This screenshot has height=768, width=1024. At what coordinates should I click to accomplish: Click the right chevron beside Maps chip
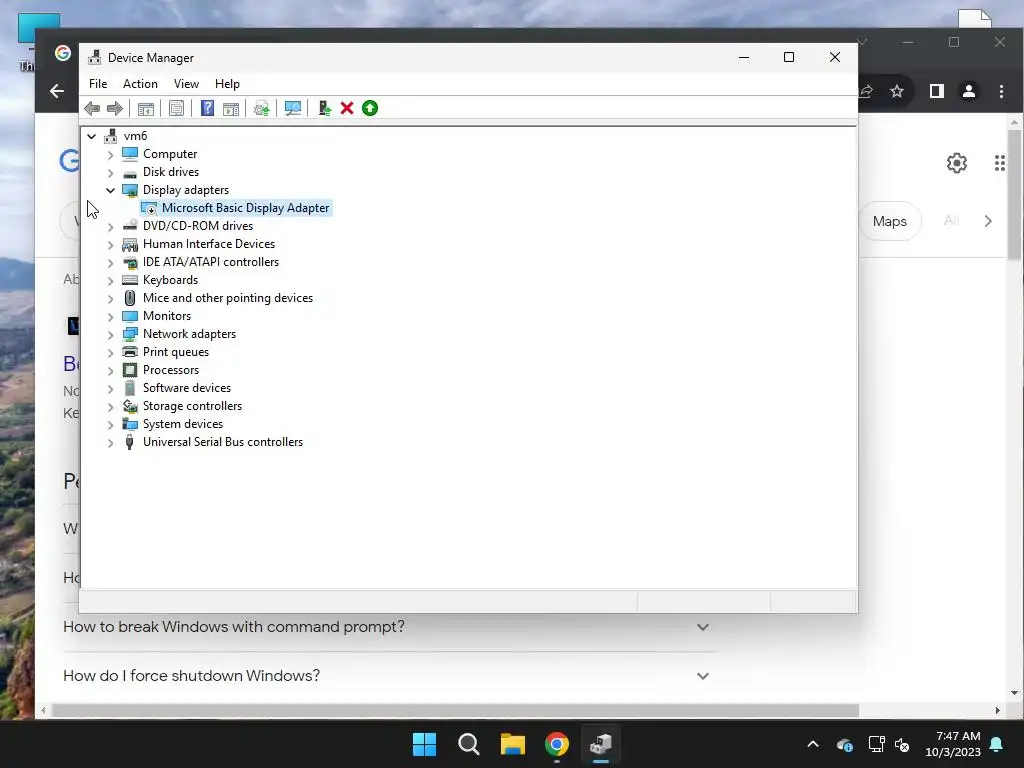pos(988,221)
